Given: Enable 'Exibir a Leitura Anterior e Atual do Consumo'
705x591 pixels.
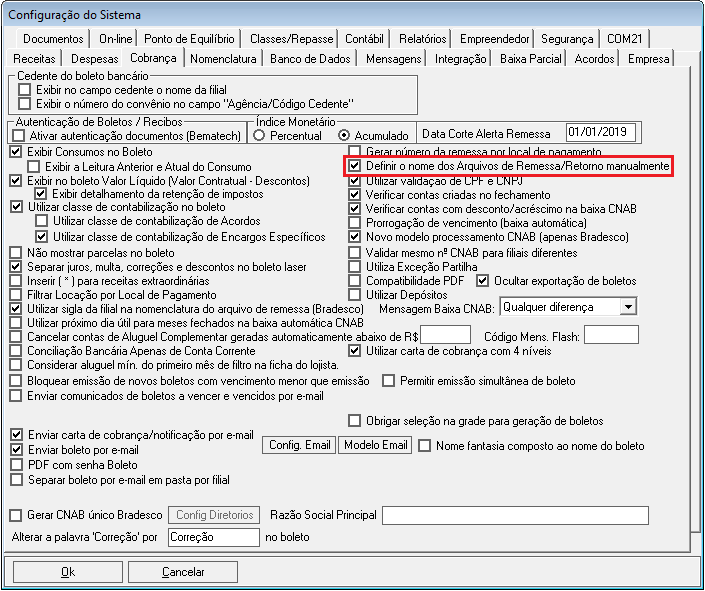Looking at the screenshot, I should [33, 166].
